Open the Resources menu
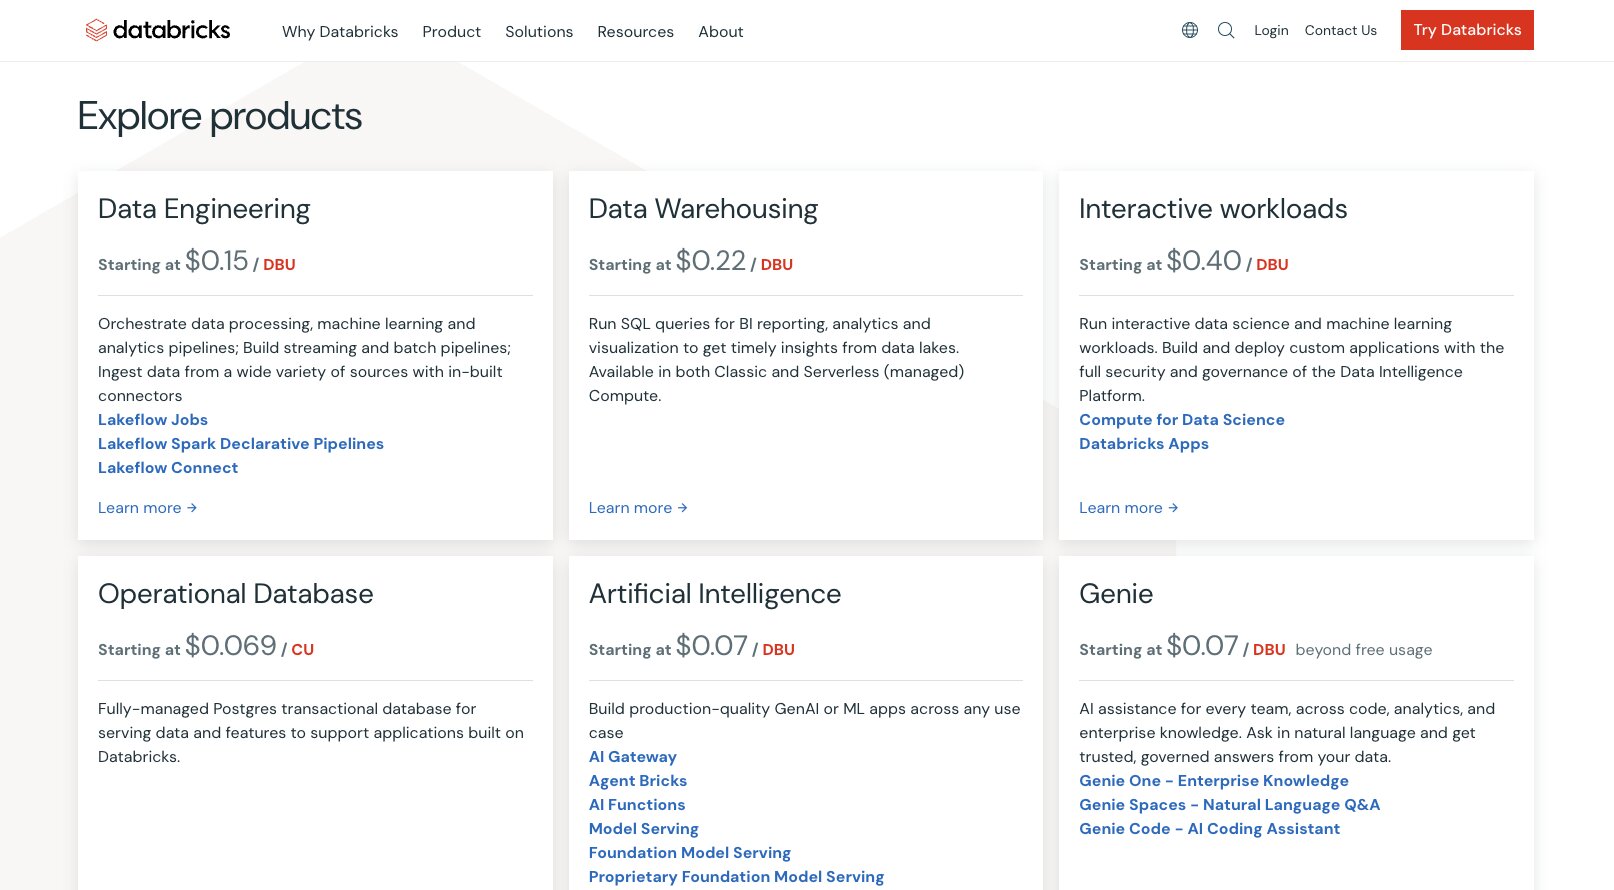The height and width of the screenshot is (890, 1614). click(x=635, y=32)
